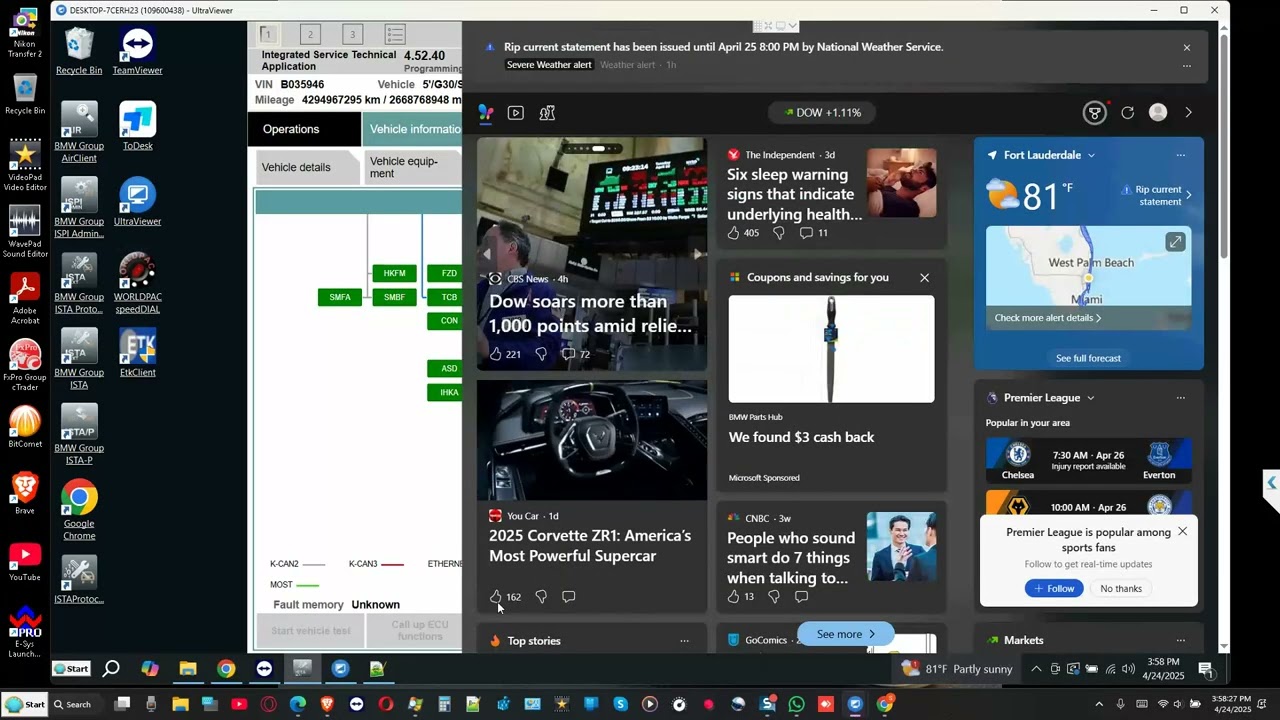Open Premier League card more options
The width and height of the screenshot is (1280, 720).
point(1181,398)
